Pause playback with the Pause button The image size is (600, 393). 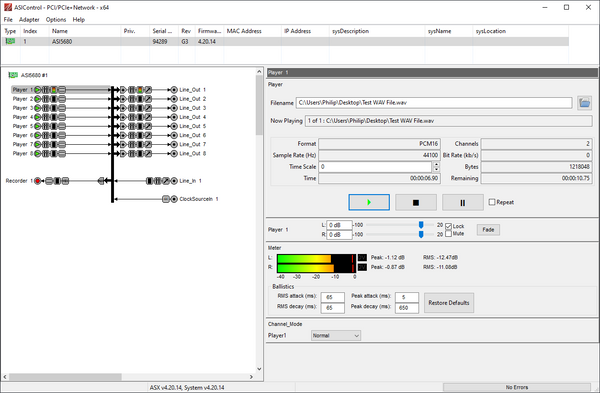[463, 202]
